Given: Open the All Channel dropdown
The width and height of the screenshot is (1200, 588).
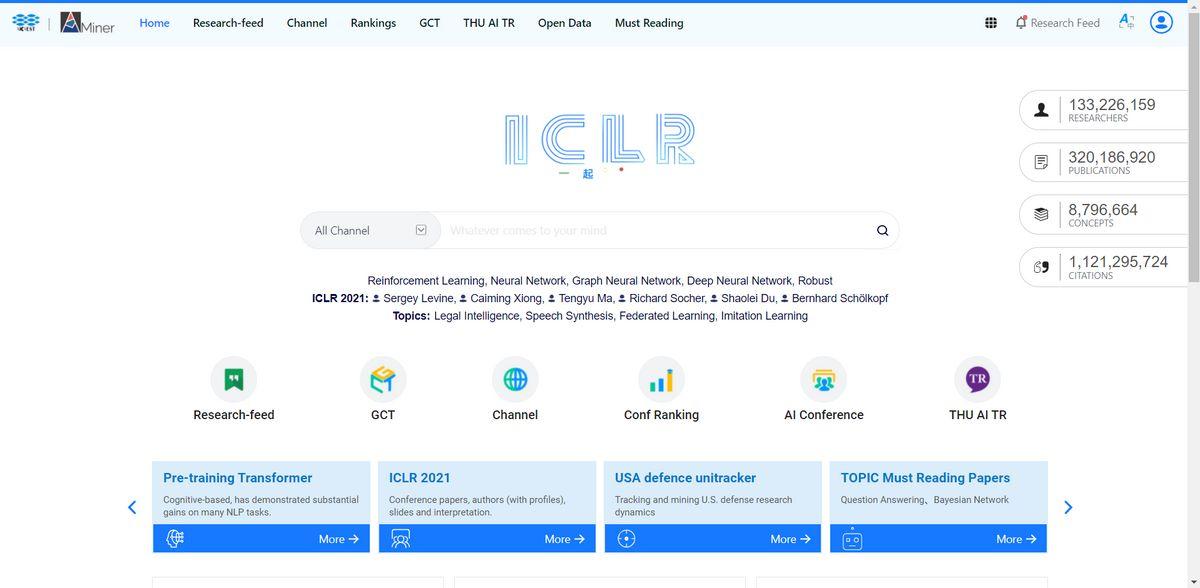Looking at the screenshot, I should (371, 230).
